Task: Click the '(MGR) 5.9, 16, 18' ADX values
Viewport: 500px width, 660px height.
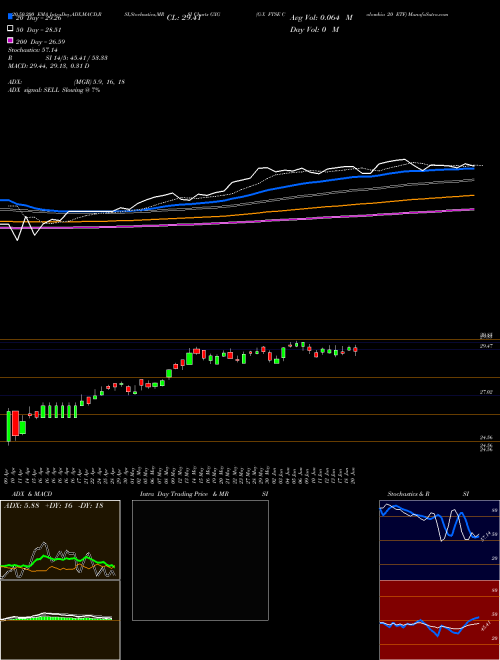Action: pos(99,82)
